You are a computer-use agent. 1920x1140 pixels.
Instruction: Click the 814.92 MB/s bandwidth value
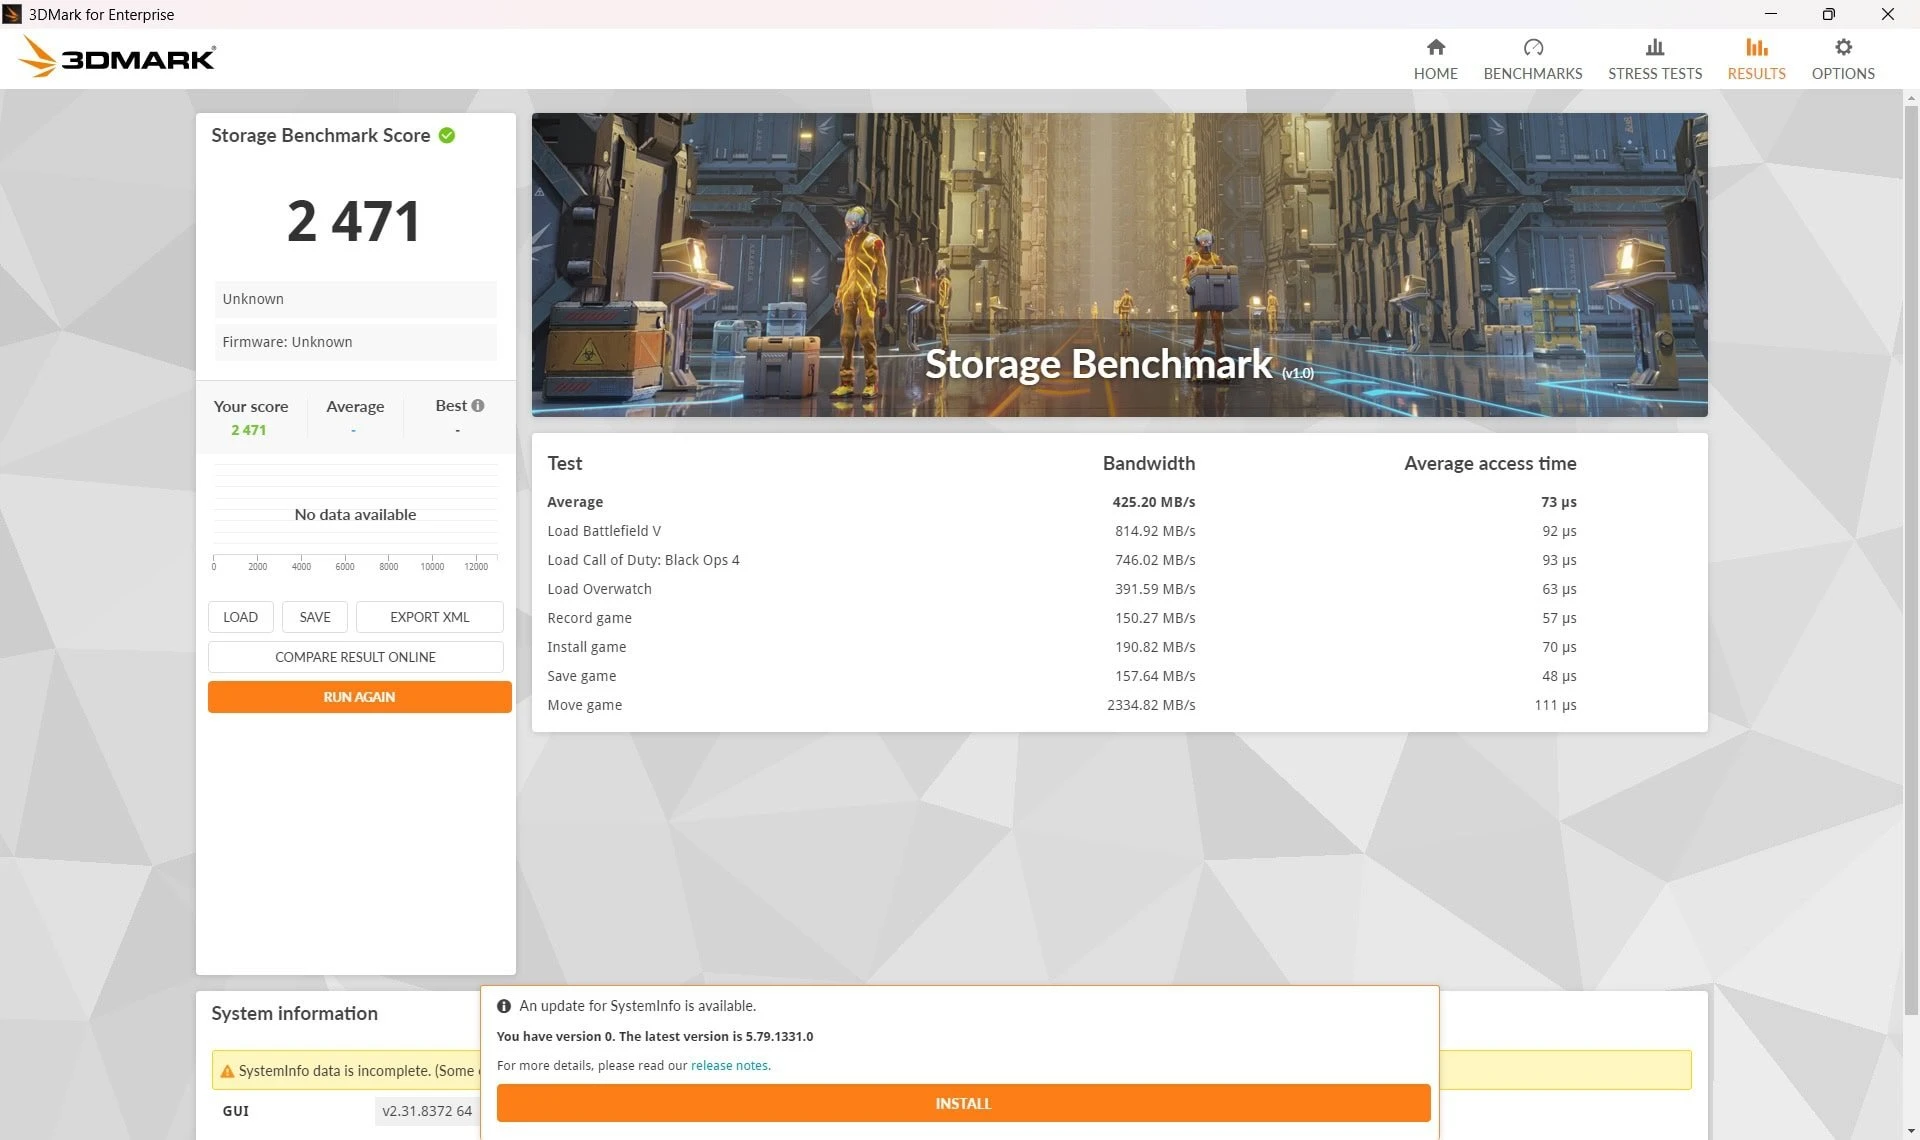coord(1155,531)
